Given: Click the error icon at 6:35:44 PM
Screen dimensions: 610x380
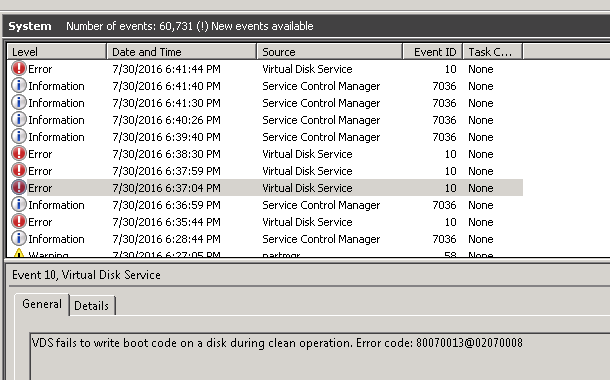Looking at the screenshot, I should pyautogui.click(x=19, y=221).
